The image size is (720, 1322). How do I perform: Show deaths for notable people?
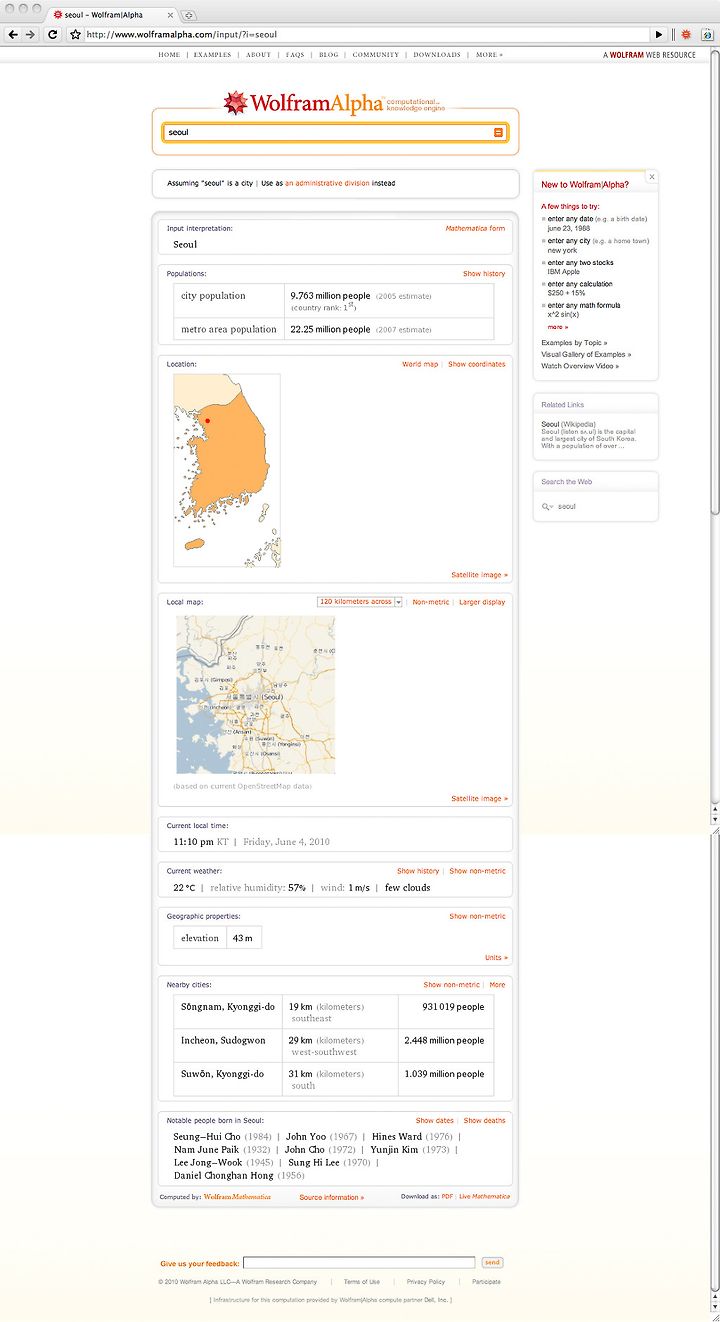click(484, 1121)
